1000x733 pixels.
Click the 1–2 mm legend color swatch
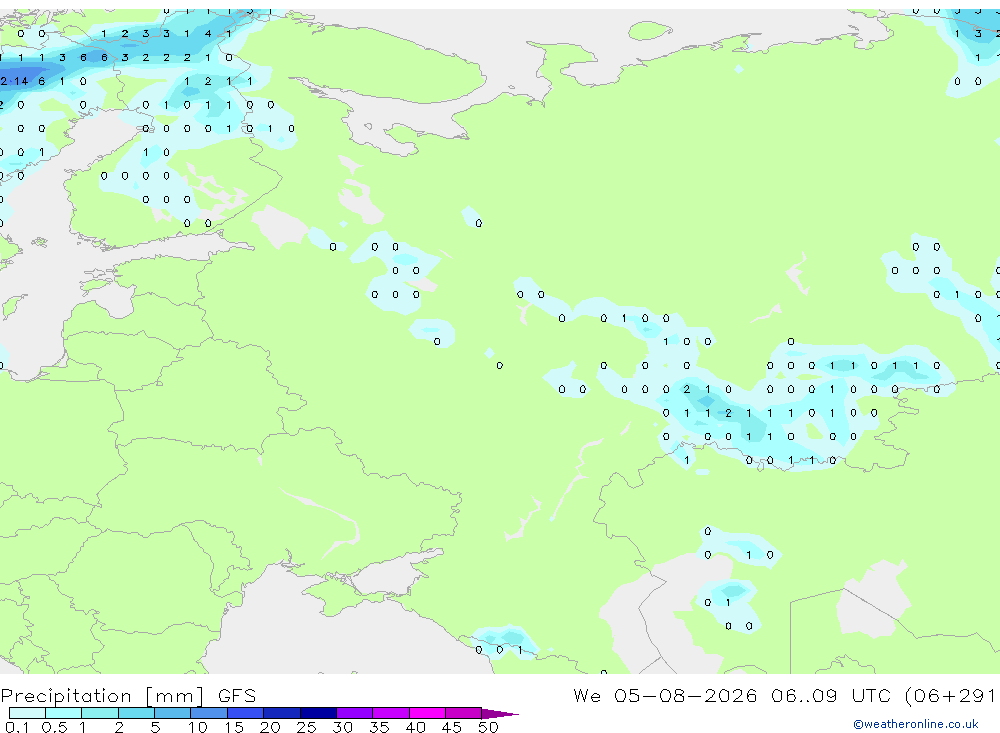[x=100, y=713]
